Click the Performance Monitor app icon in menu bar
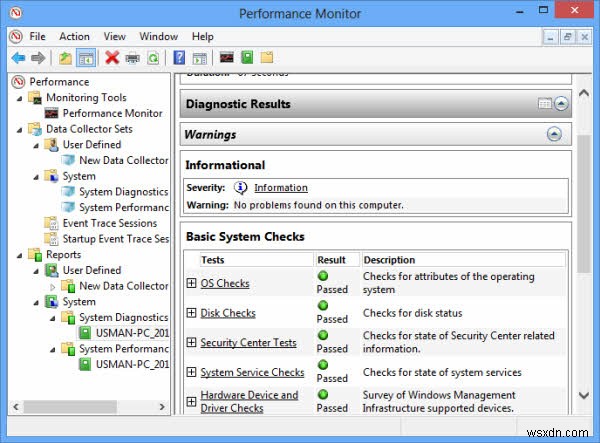Viewport: 600px width, 443px height. click(16, 36)
